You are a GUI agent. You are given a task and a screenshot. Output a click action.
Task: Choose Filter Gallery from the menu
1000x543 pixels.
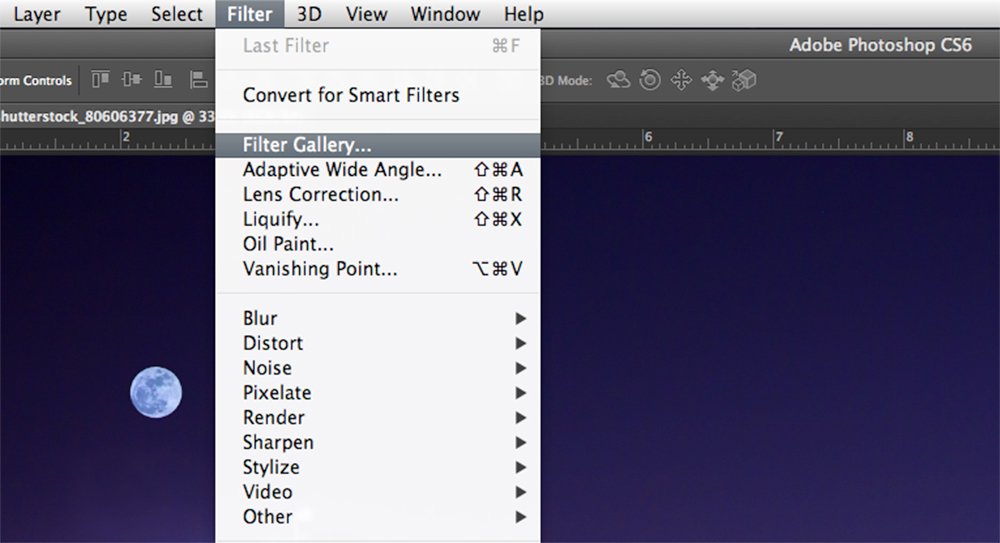pos(307,145)
